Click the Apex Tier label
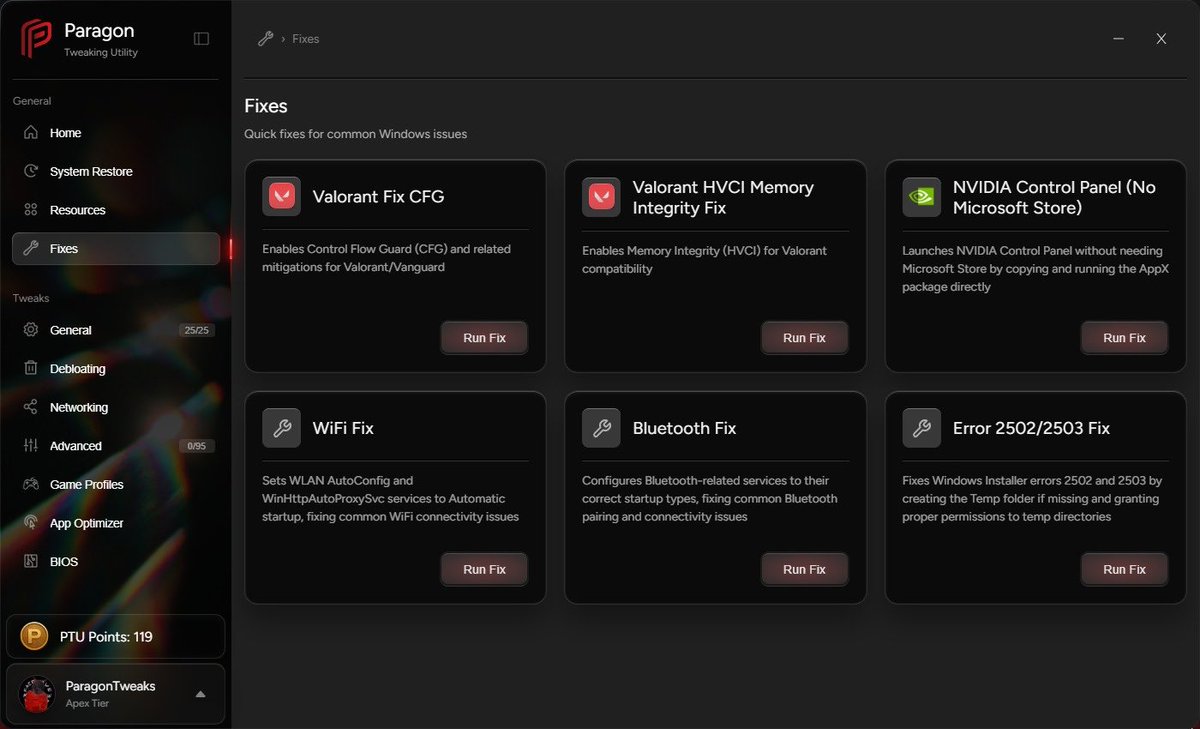 86,704
